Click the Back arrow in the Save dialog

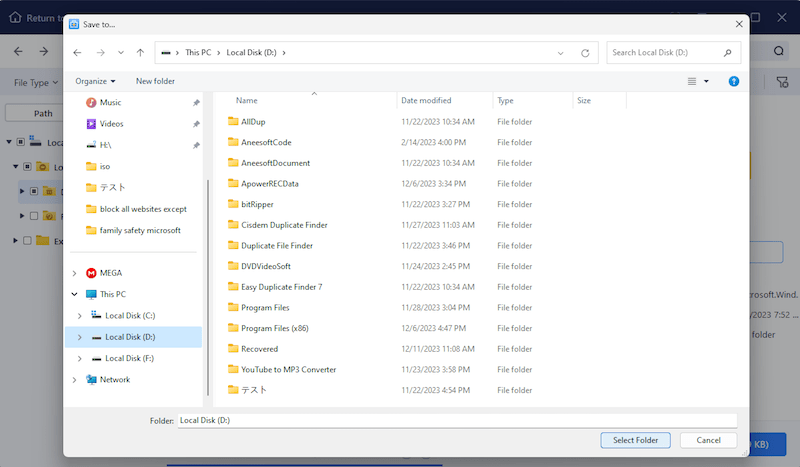pos(77,53)
